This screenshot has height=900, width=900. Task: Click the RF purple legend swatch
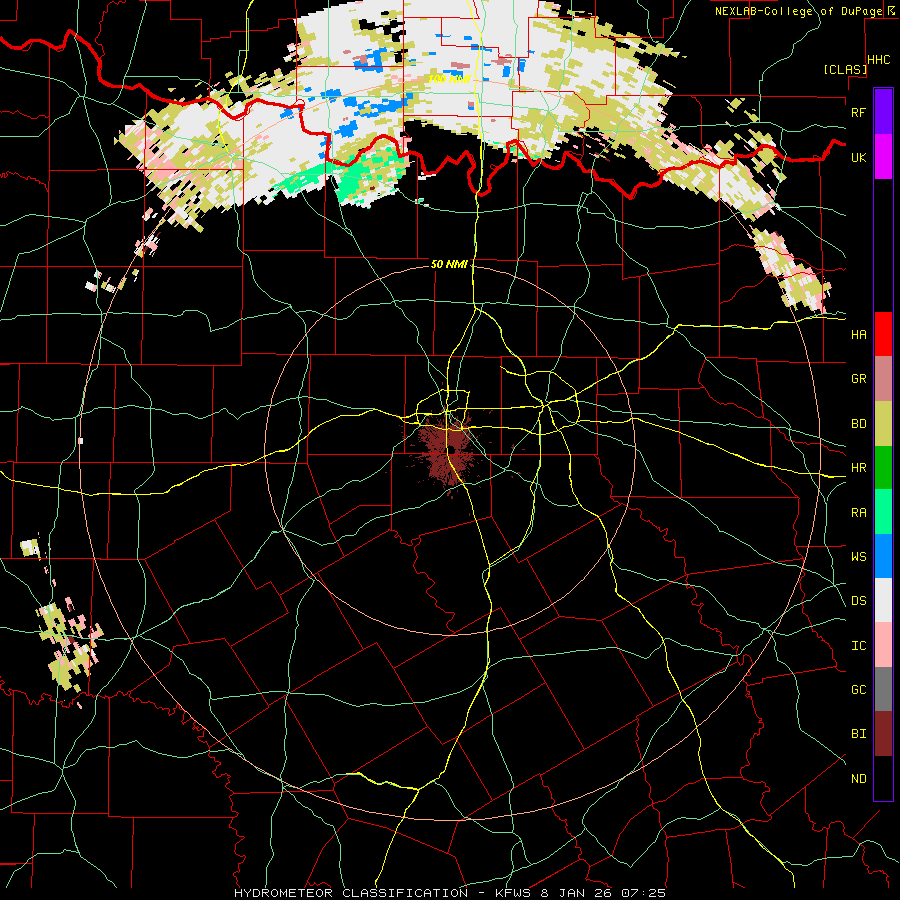point(883,112)
